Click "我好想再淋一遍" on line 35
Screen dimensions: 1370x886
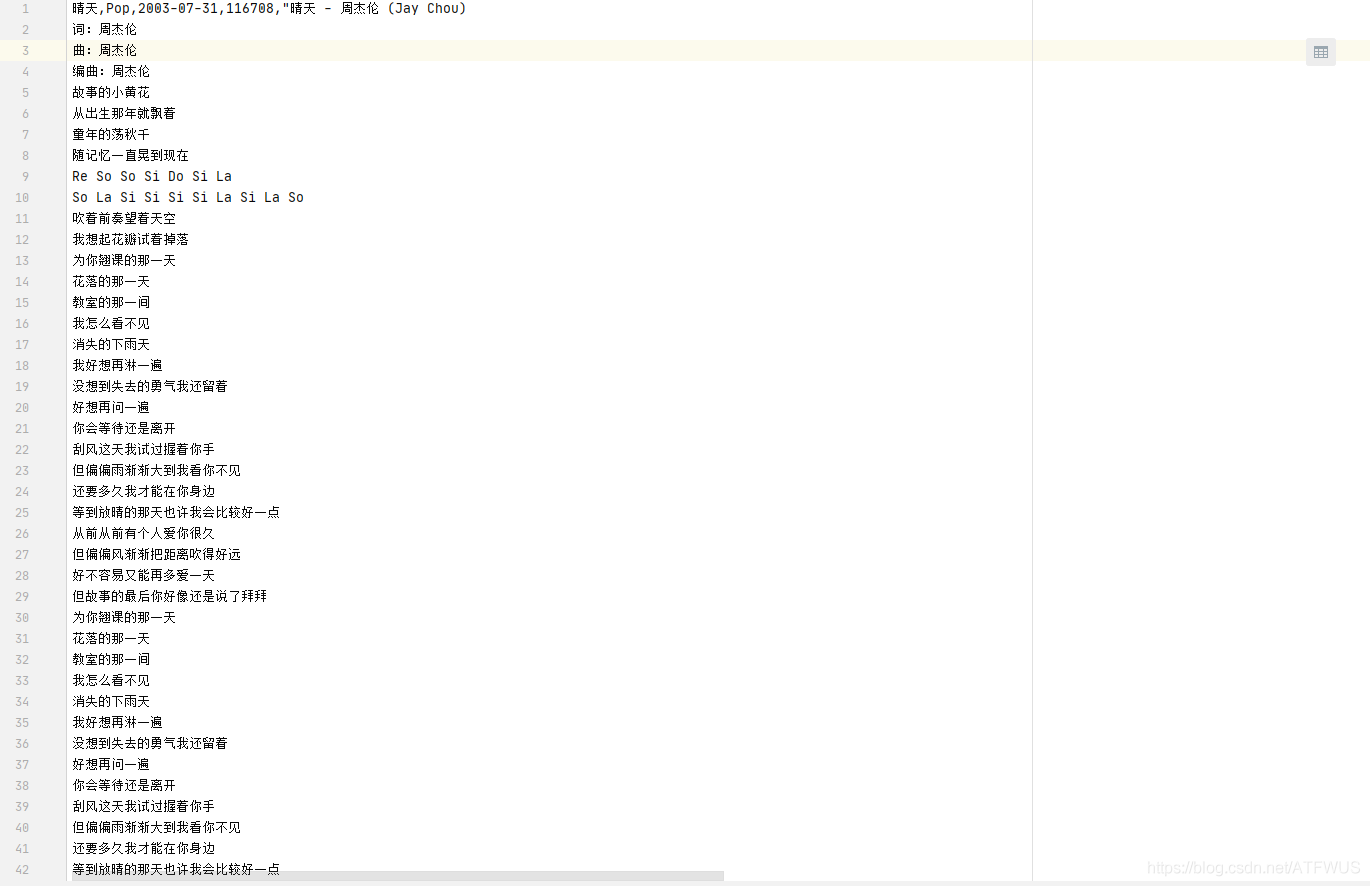117,722
